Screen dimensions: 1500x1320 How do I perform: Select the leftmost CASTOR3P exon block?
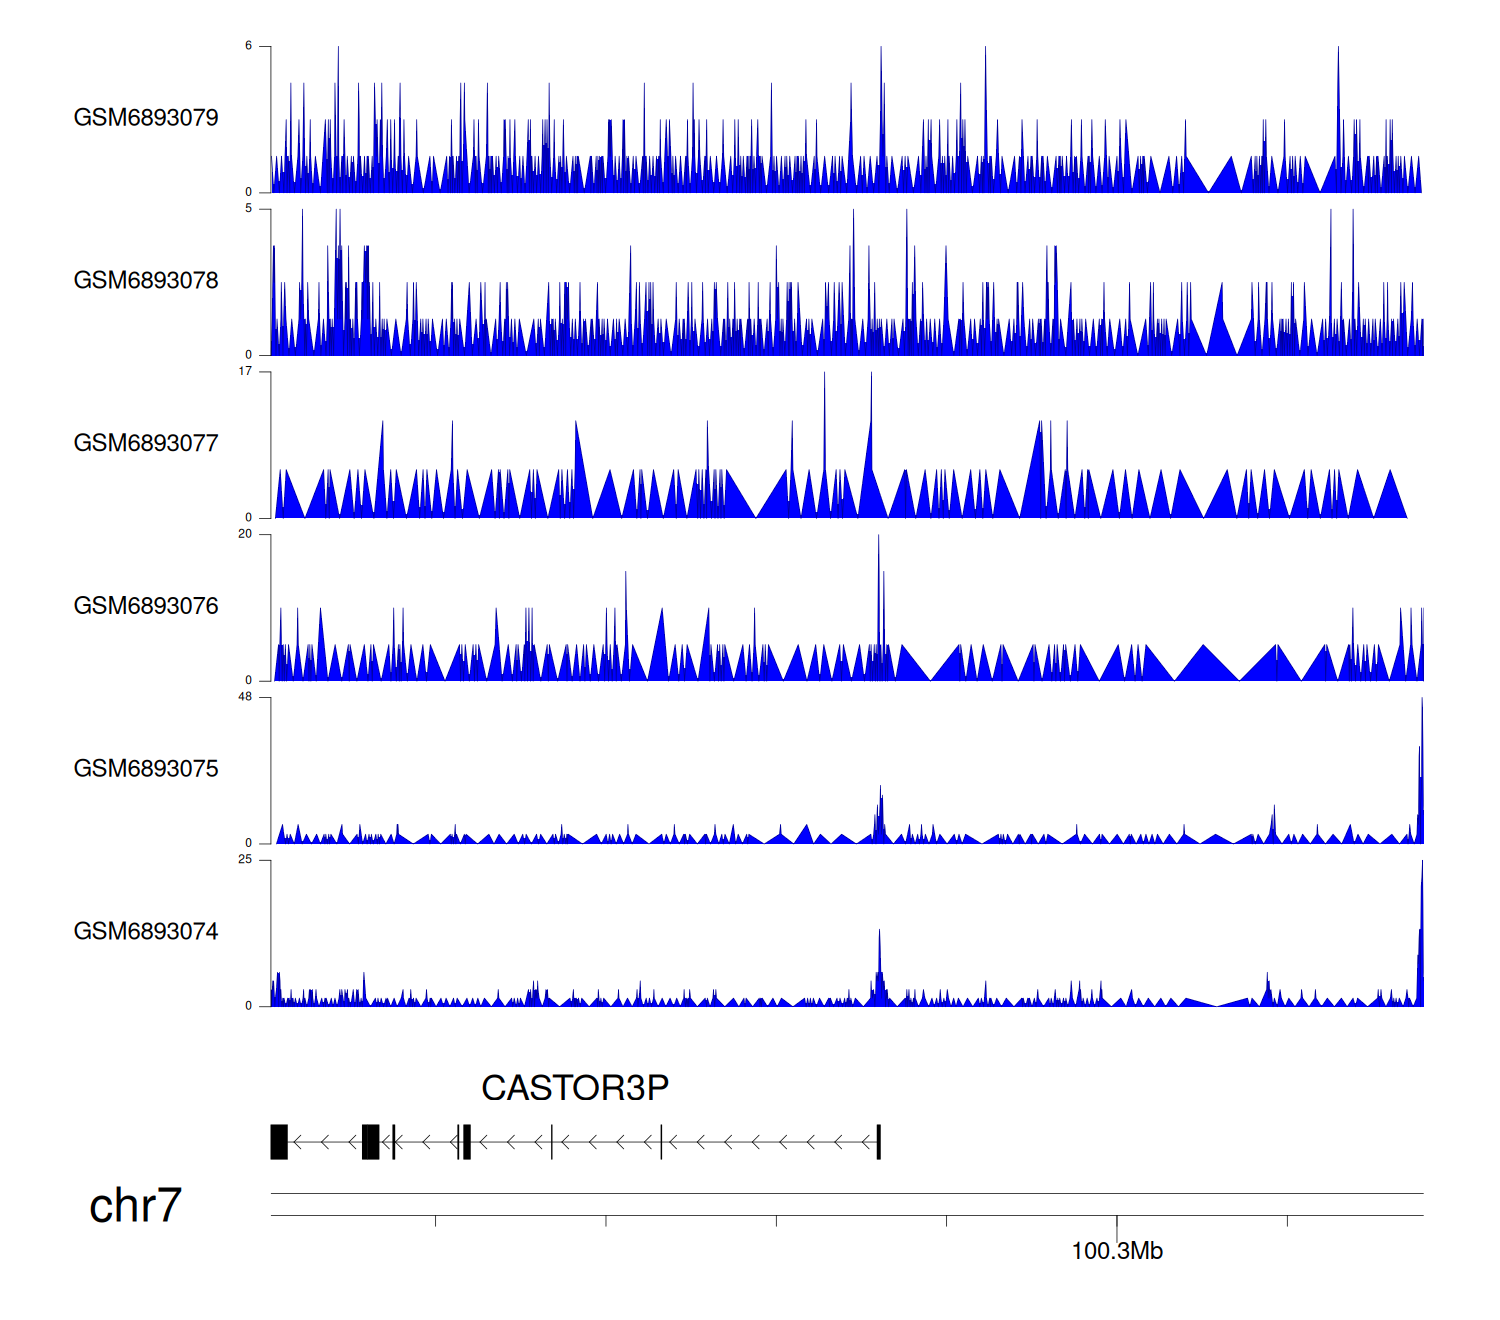(x=279, y=1142)
